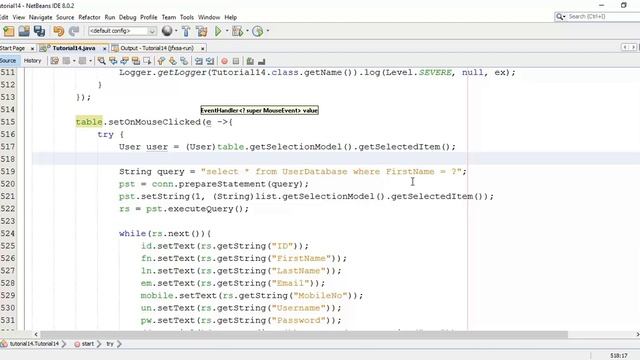This screenshot has height=360, width=640.
Task: Click the start method breadcrumb
Action: [x=88, y=344]
